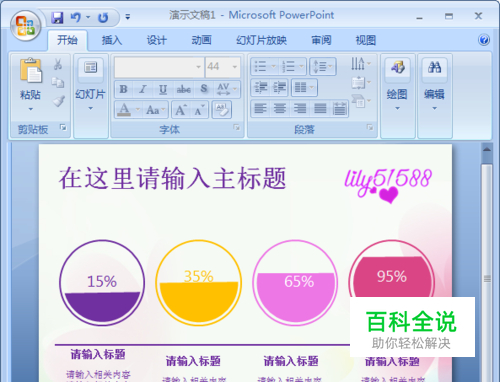500x382 pixels.
Task: Align text left
Action: [x=260, y=109]
